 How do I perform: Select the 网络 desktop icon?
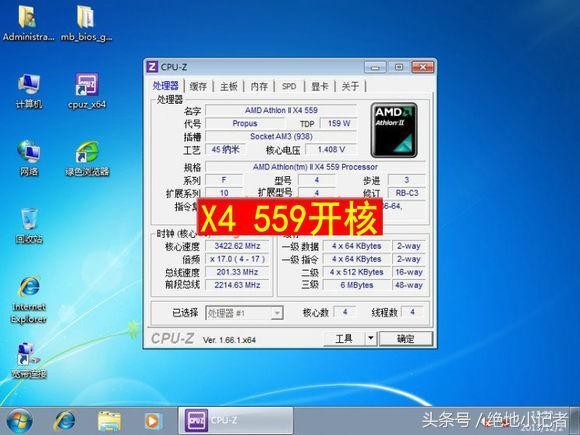coord(29,158)
